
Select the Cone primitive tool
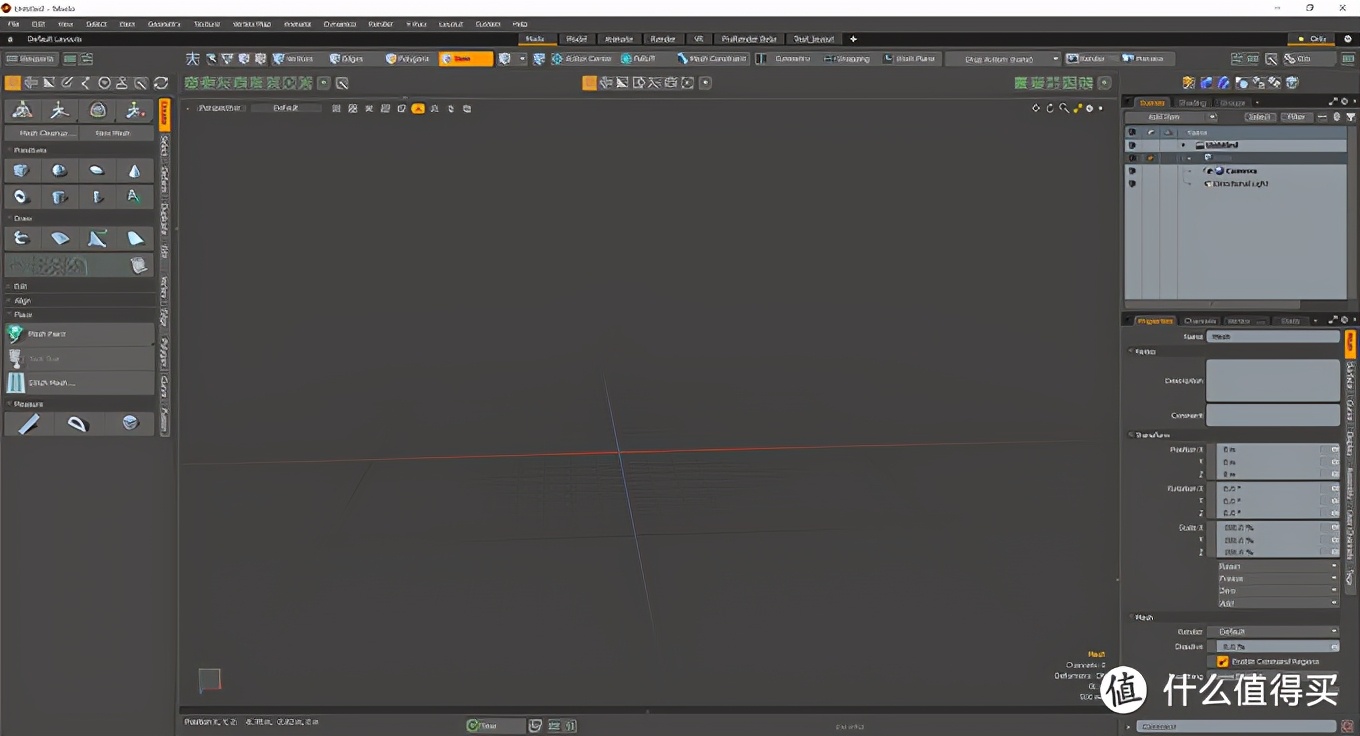pyautogui.click(x=134, y=171)
